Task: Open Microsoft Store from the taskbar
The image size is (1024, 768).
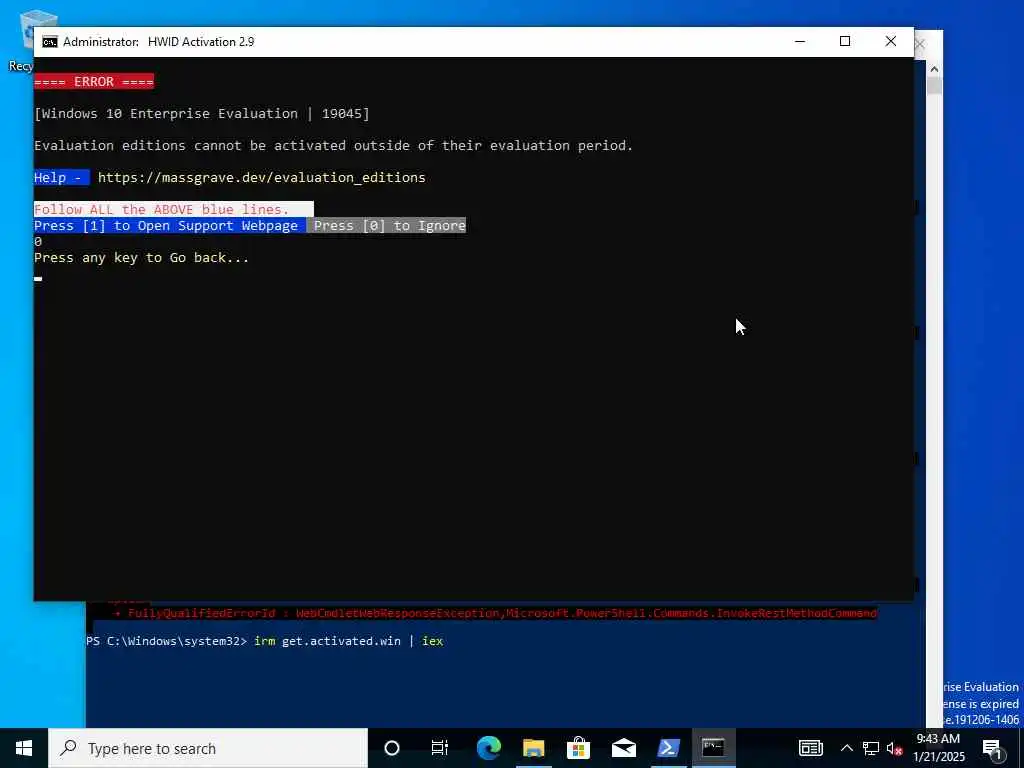Action: pyautogui.click(x=579, y=748)
